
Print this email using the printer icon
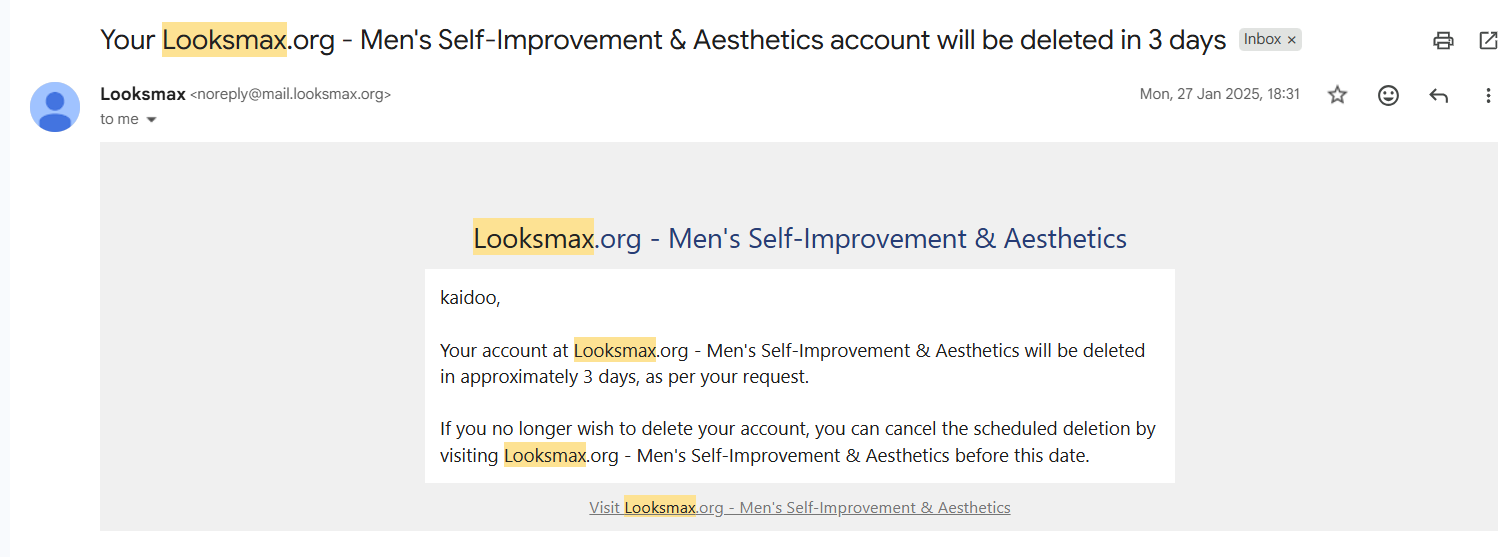(1443, 41)
